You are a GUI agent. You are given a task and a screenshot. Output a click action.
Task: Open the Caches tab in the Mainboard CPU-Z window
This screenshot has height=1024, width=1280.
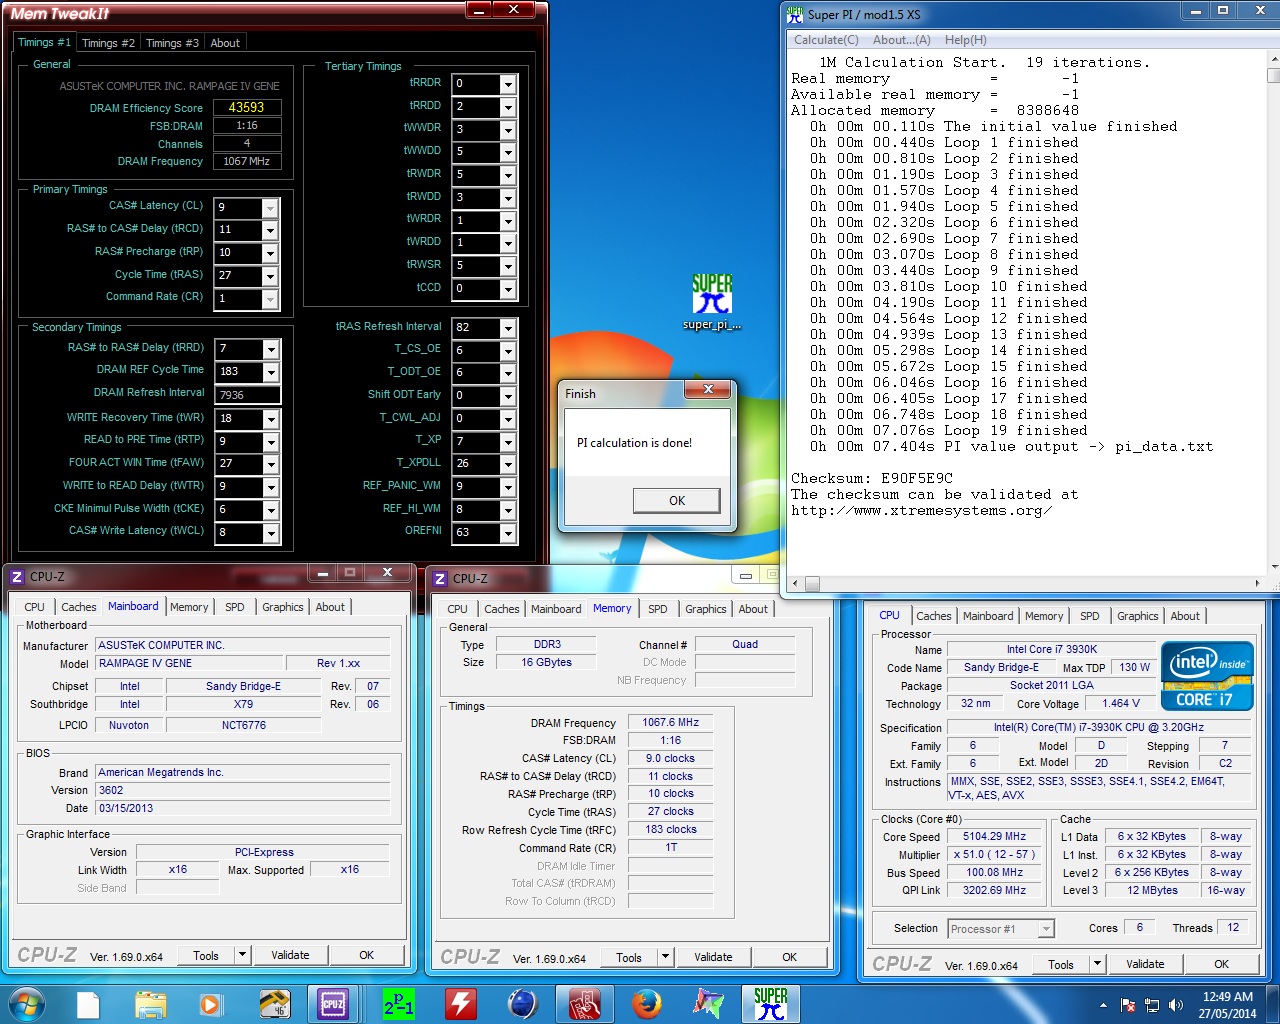point(79,607)
